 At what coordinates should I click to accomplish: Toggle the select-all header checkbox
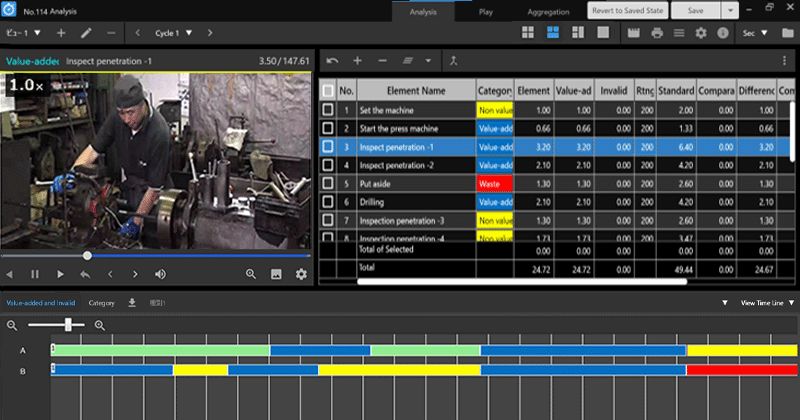pyautogui.click(x=328, y=90)
